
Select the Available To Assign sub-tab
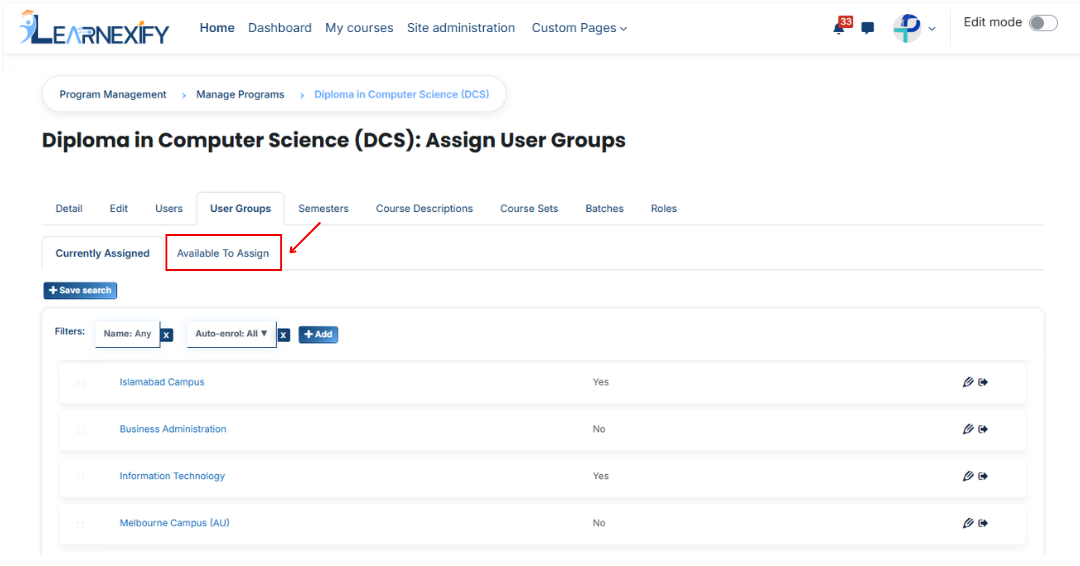[223, 253]
